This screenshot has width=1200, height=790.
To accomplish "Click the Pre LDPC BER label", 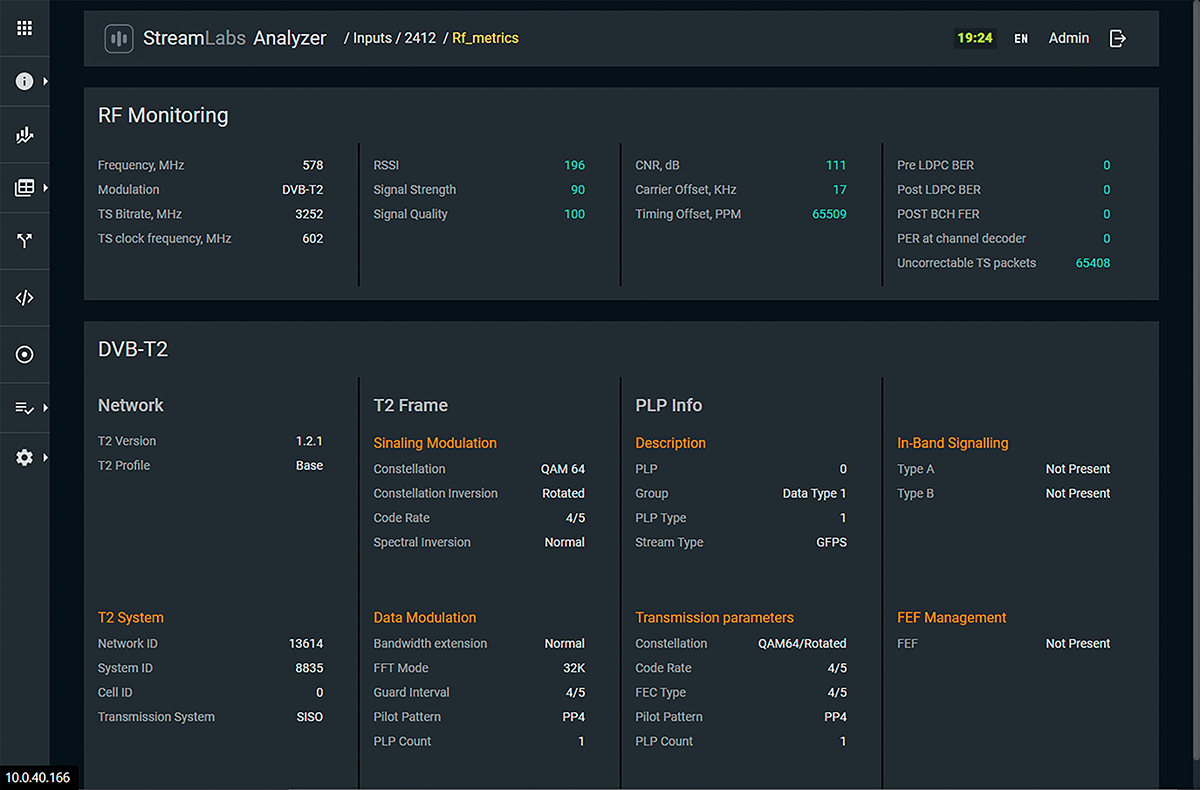I will click(x=936, y=165).
